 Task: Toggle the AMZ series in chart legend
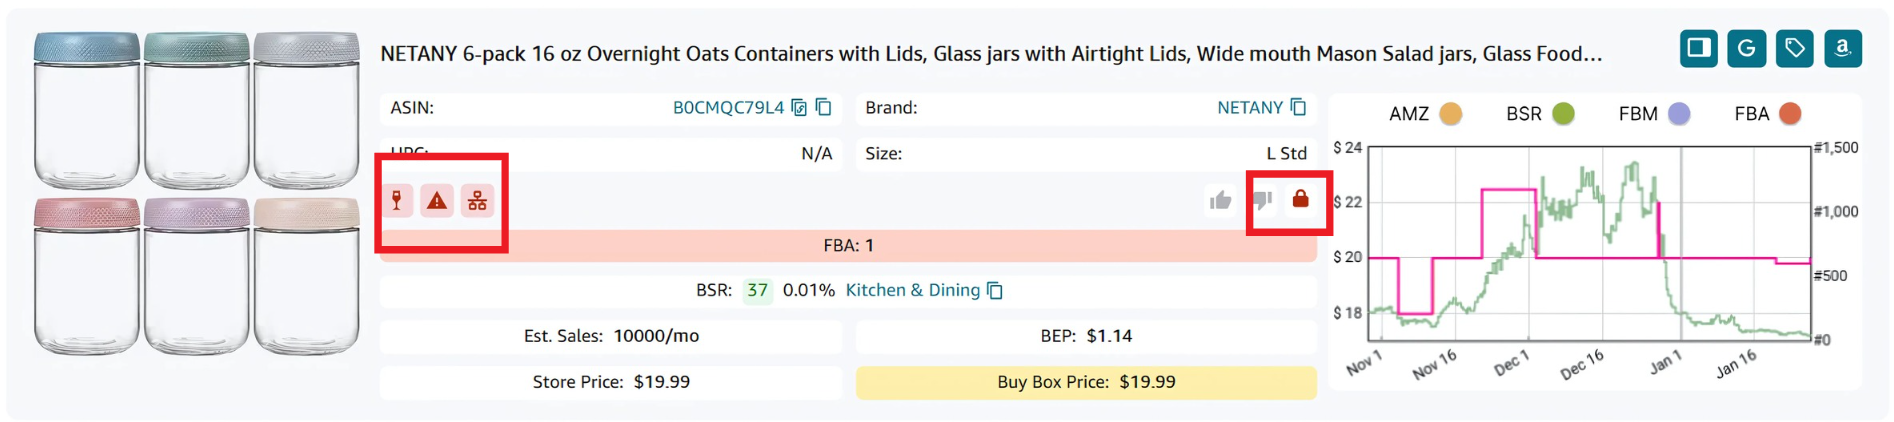[x=1450, y=114]
